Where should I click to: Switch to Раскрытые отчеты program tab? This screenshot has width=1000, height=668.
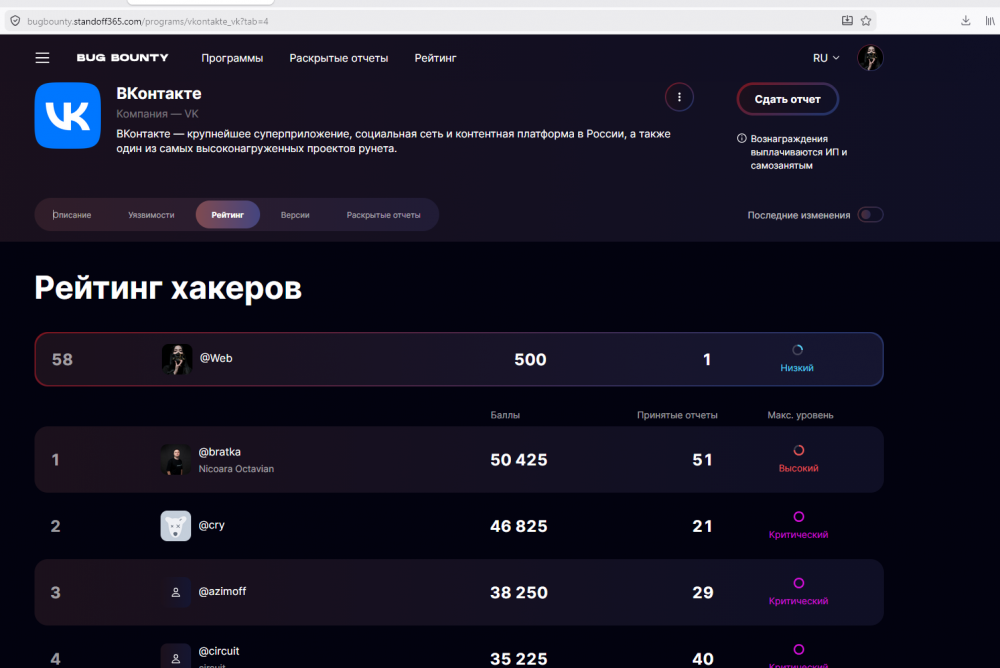coord(383,215)
